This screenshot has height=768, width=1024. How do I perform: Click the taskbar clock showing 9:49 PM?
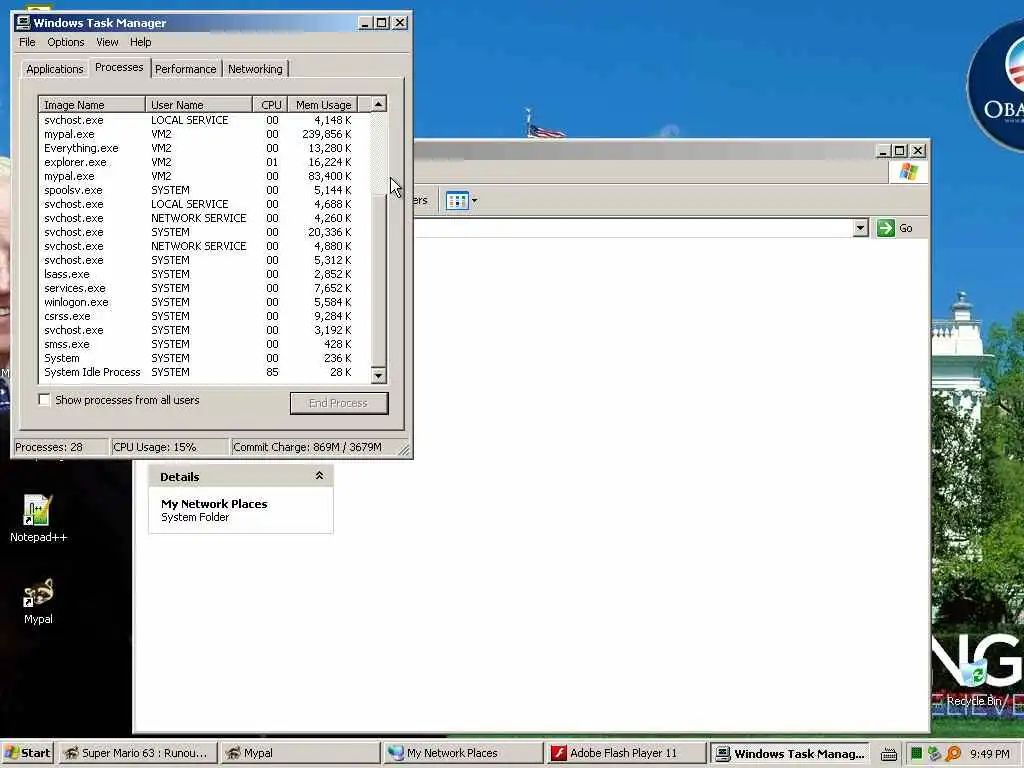click(989, 754)
